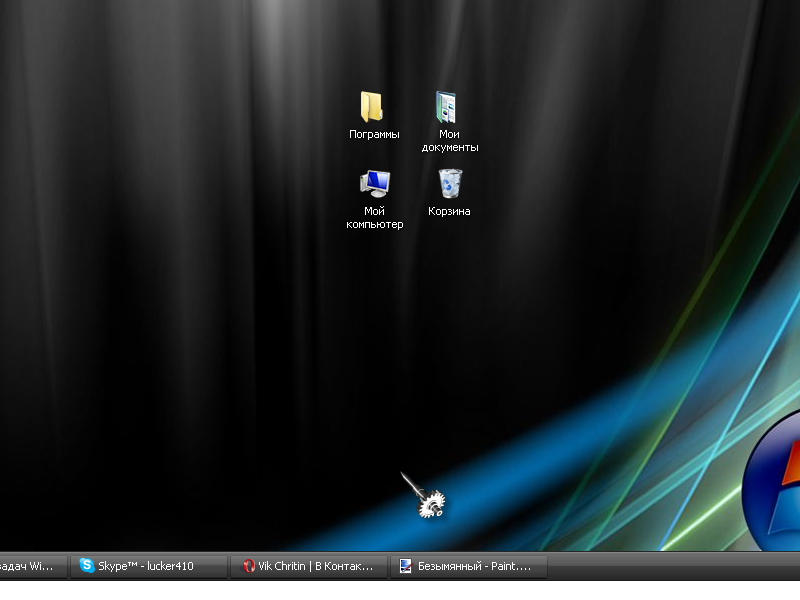Switch to Безымянный - Paint taskbar button
The image size is (800, 600).
coord(469,566)
